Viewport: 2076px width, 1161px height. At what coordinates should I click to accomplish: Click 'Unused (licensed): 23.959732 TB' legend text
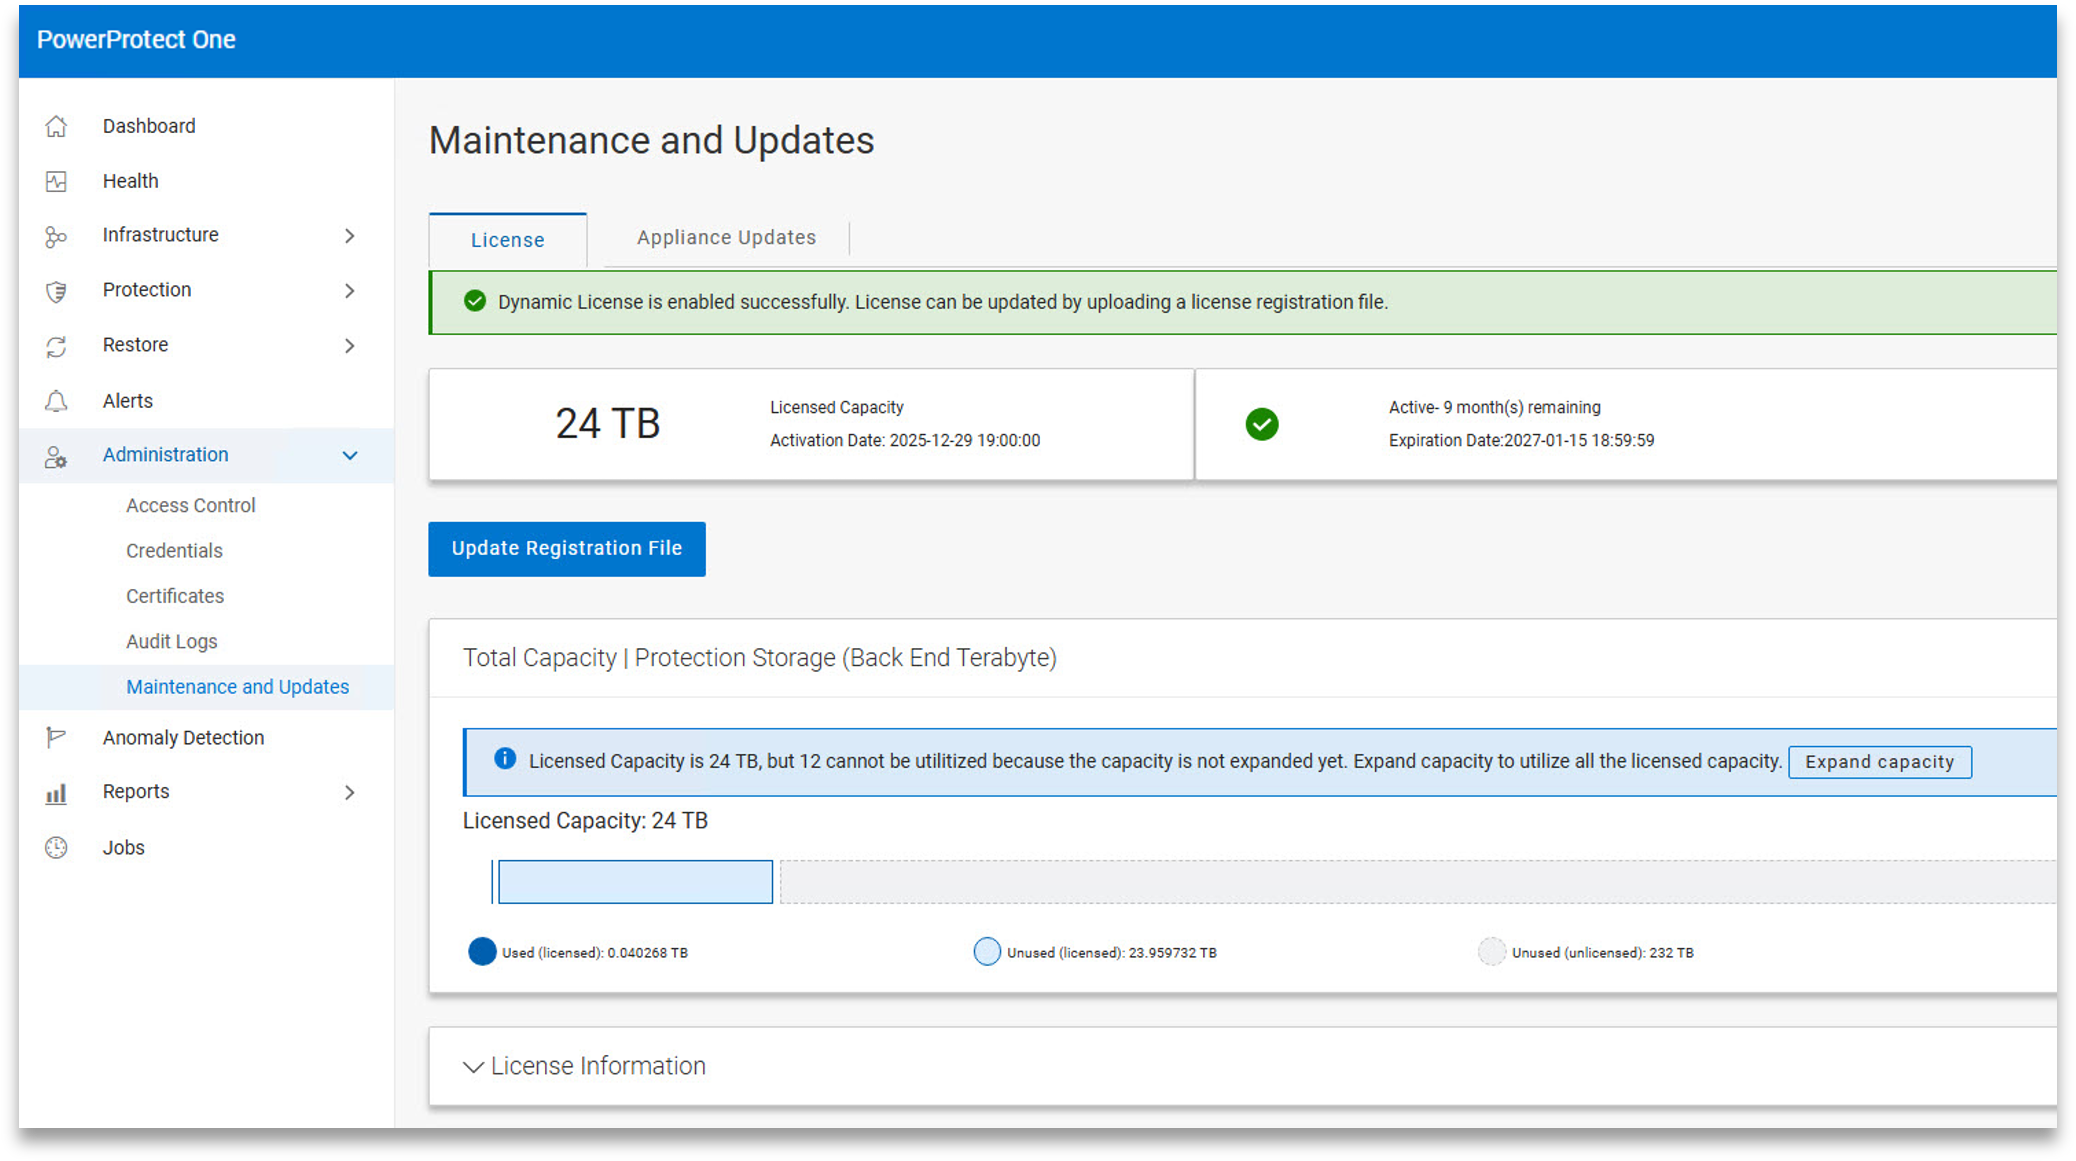pos(1112,953)
